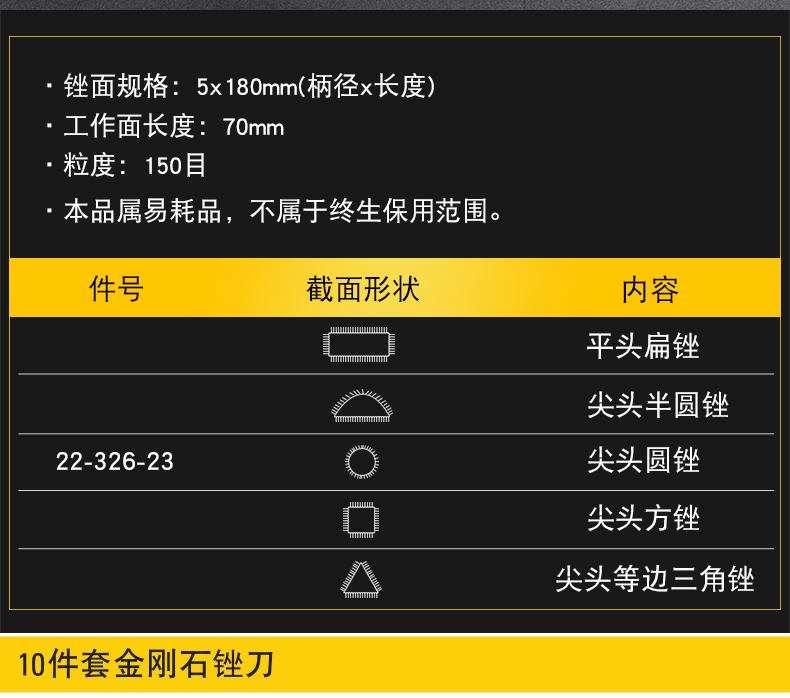Click the 终生保用范围 text
Viewport: 790px width, 698px height.
[409, 211]
